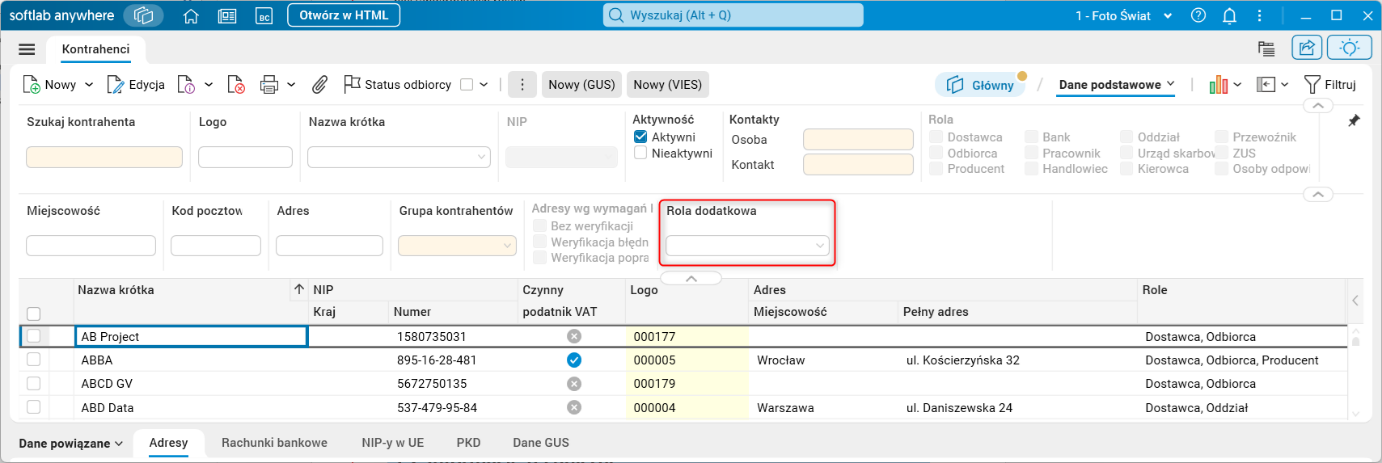The height and width of the screenshot is (463, 1382).
Task: Click the Otwórz w HTML button
Action: click(344, 16)
